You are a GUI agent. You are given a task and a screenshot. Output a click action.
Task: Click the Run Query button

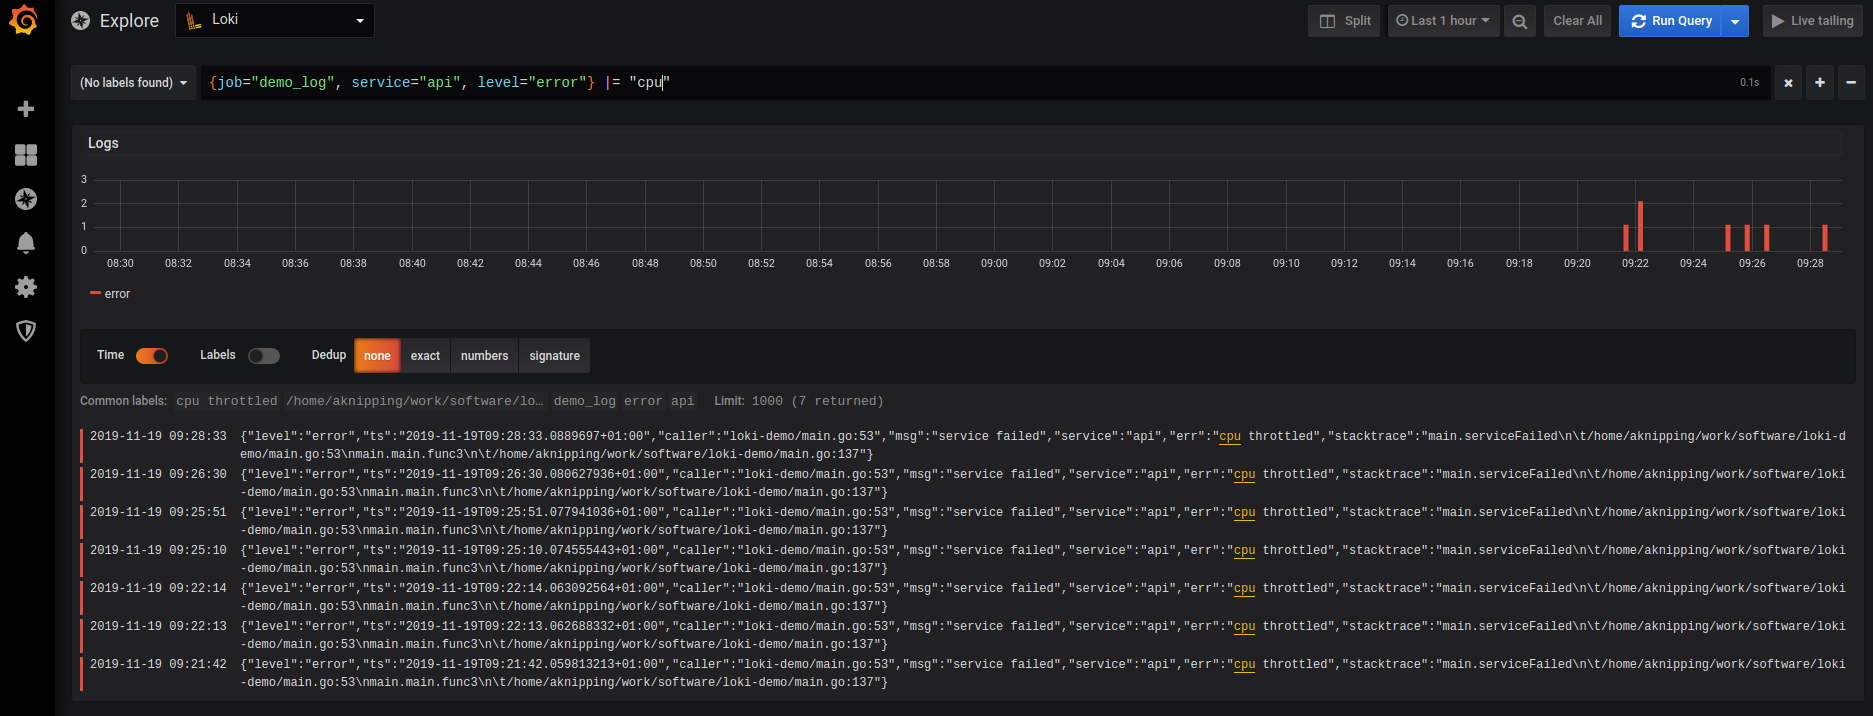(1670, 21)
